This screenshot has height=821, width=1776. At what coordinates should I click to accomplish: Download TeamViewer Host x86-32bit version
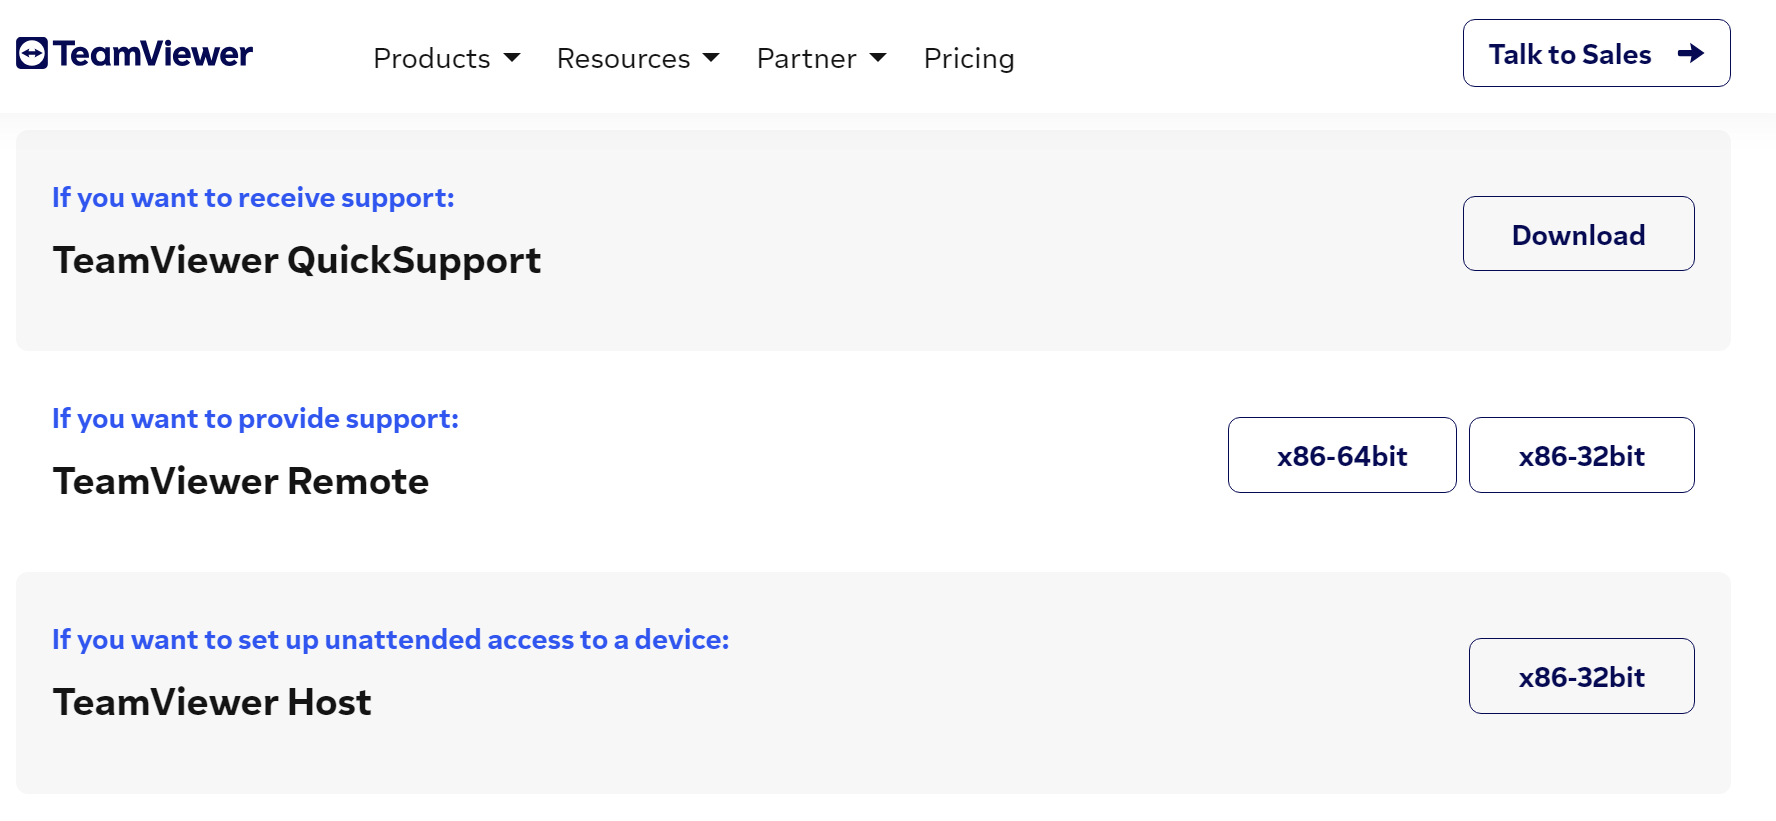coord(1581,676)
